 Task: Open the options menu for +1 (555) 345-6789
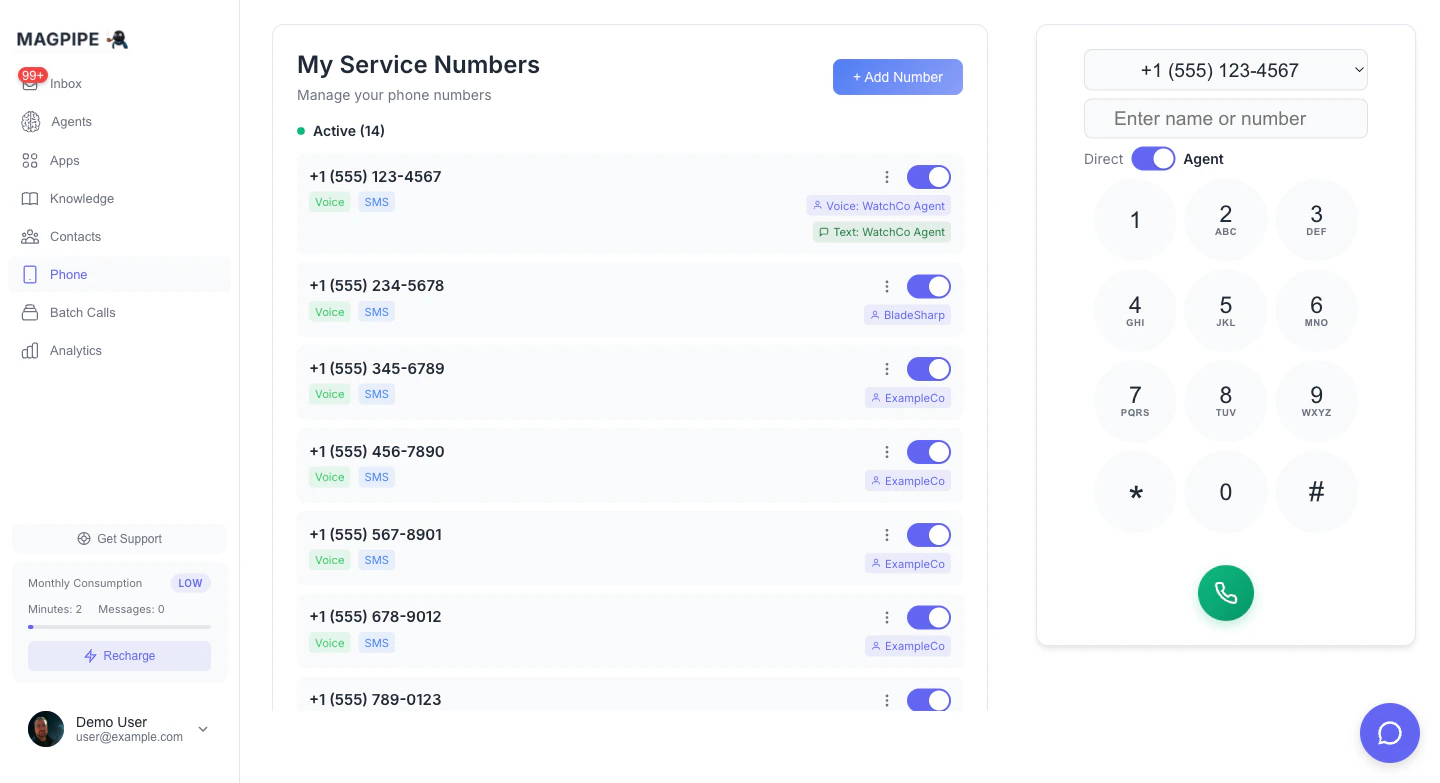[x=887, y=369]
